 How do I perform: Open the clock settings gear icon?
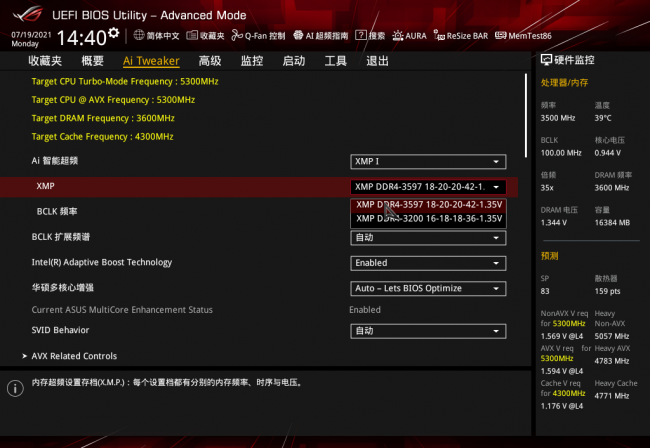(x=113, y=33)
